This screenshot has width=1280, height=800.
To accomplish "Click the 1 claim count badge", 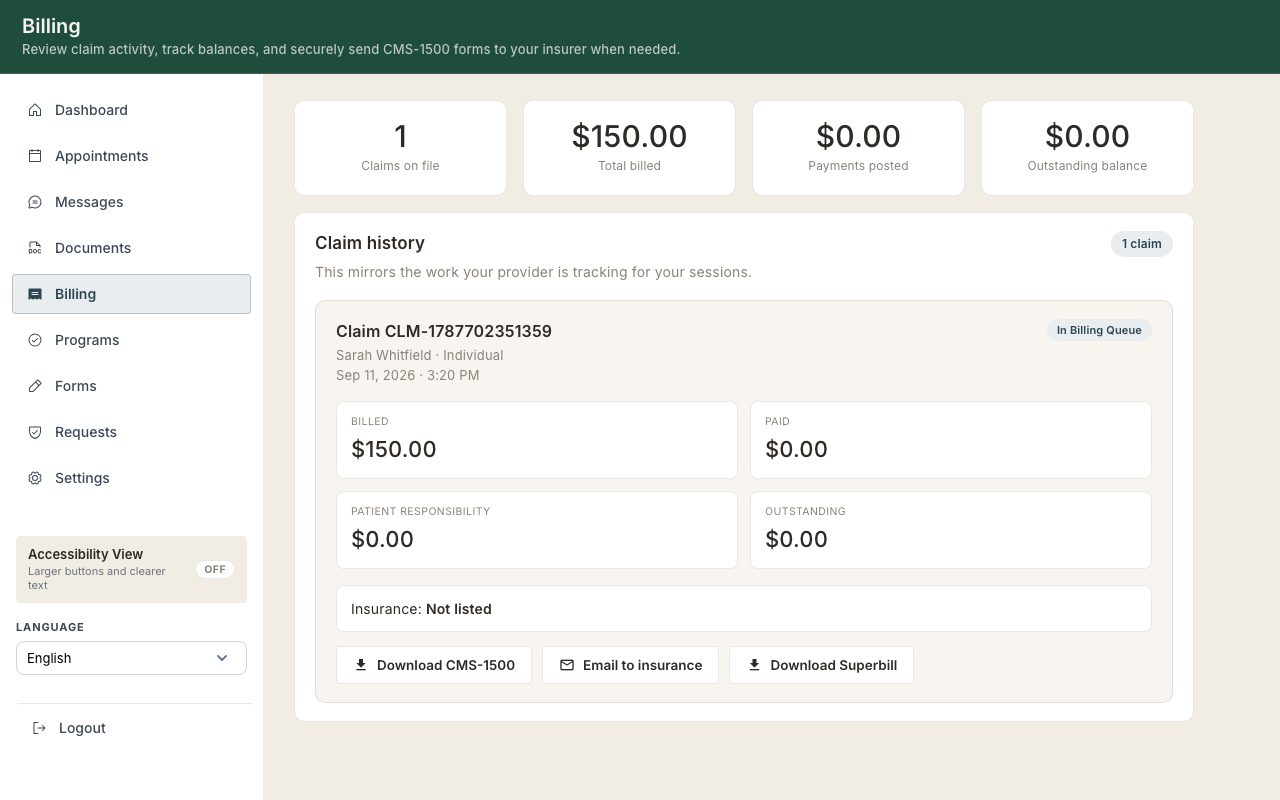I will coord(1141,244).
